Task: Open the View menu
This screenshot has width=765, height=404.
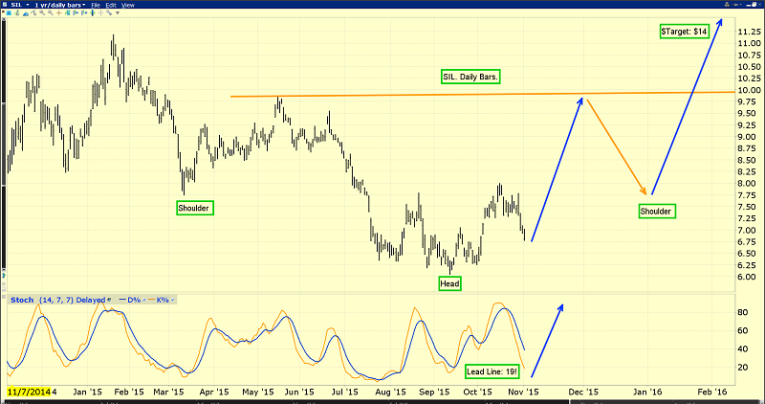Action: tap(127, 5)
